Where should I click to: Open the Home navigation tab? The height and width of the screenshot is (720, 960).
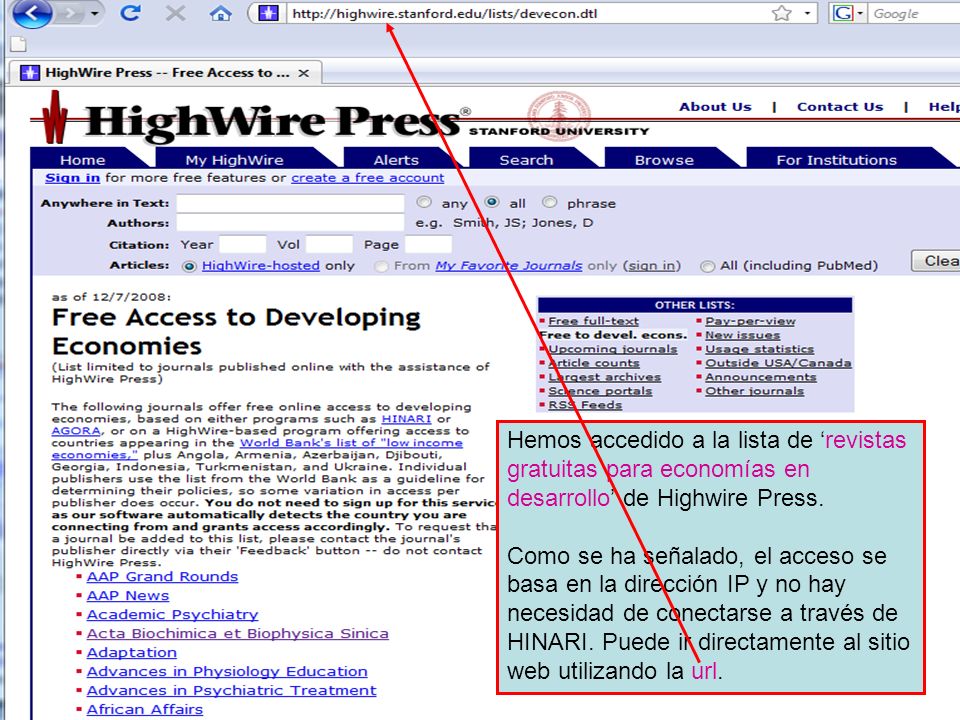pos(83,160)
